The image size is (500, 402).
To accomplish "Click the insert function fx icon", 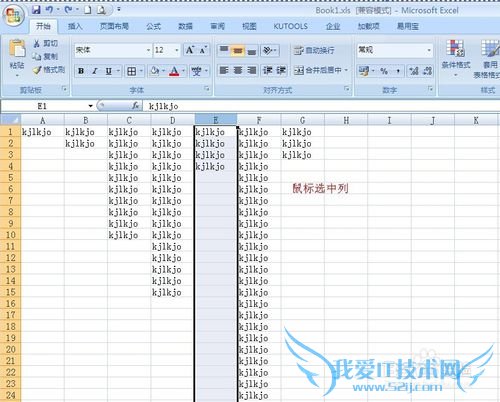I will point(135,106).
